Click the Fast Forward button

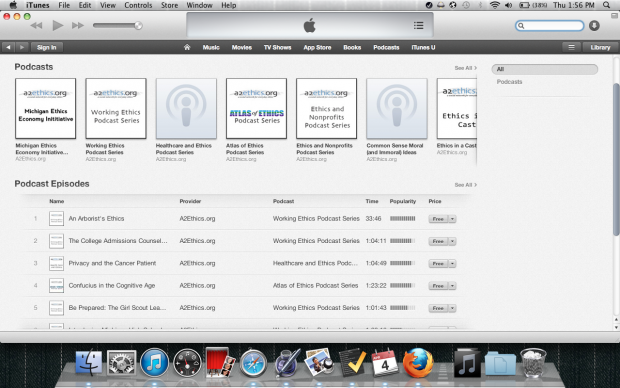click(78, 26)
